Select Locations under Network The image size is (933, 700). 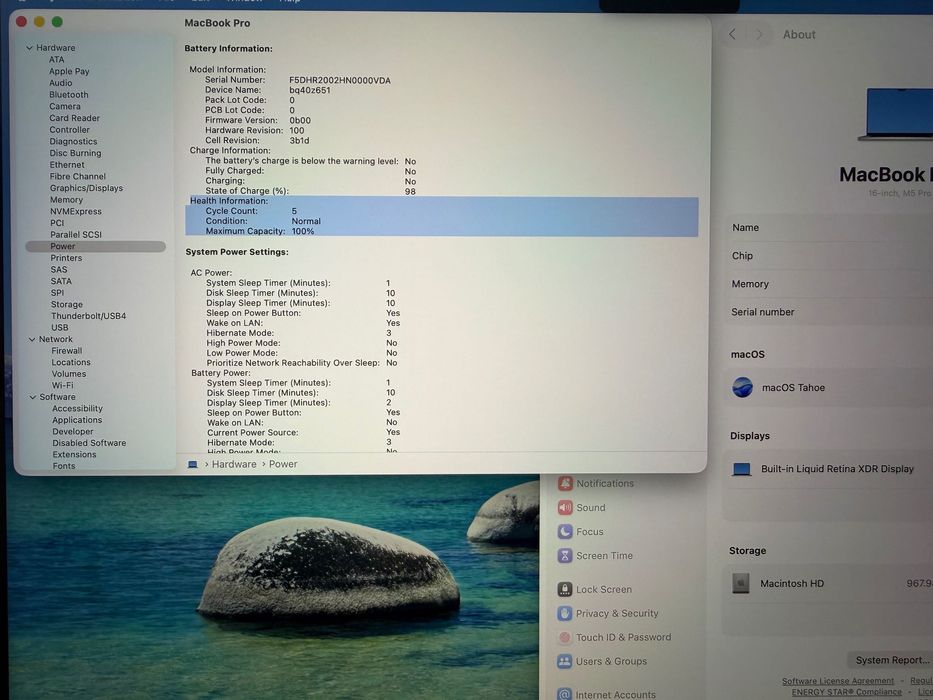pyautogui.click(x=71, y=362)
